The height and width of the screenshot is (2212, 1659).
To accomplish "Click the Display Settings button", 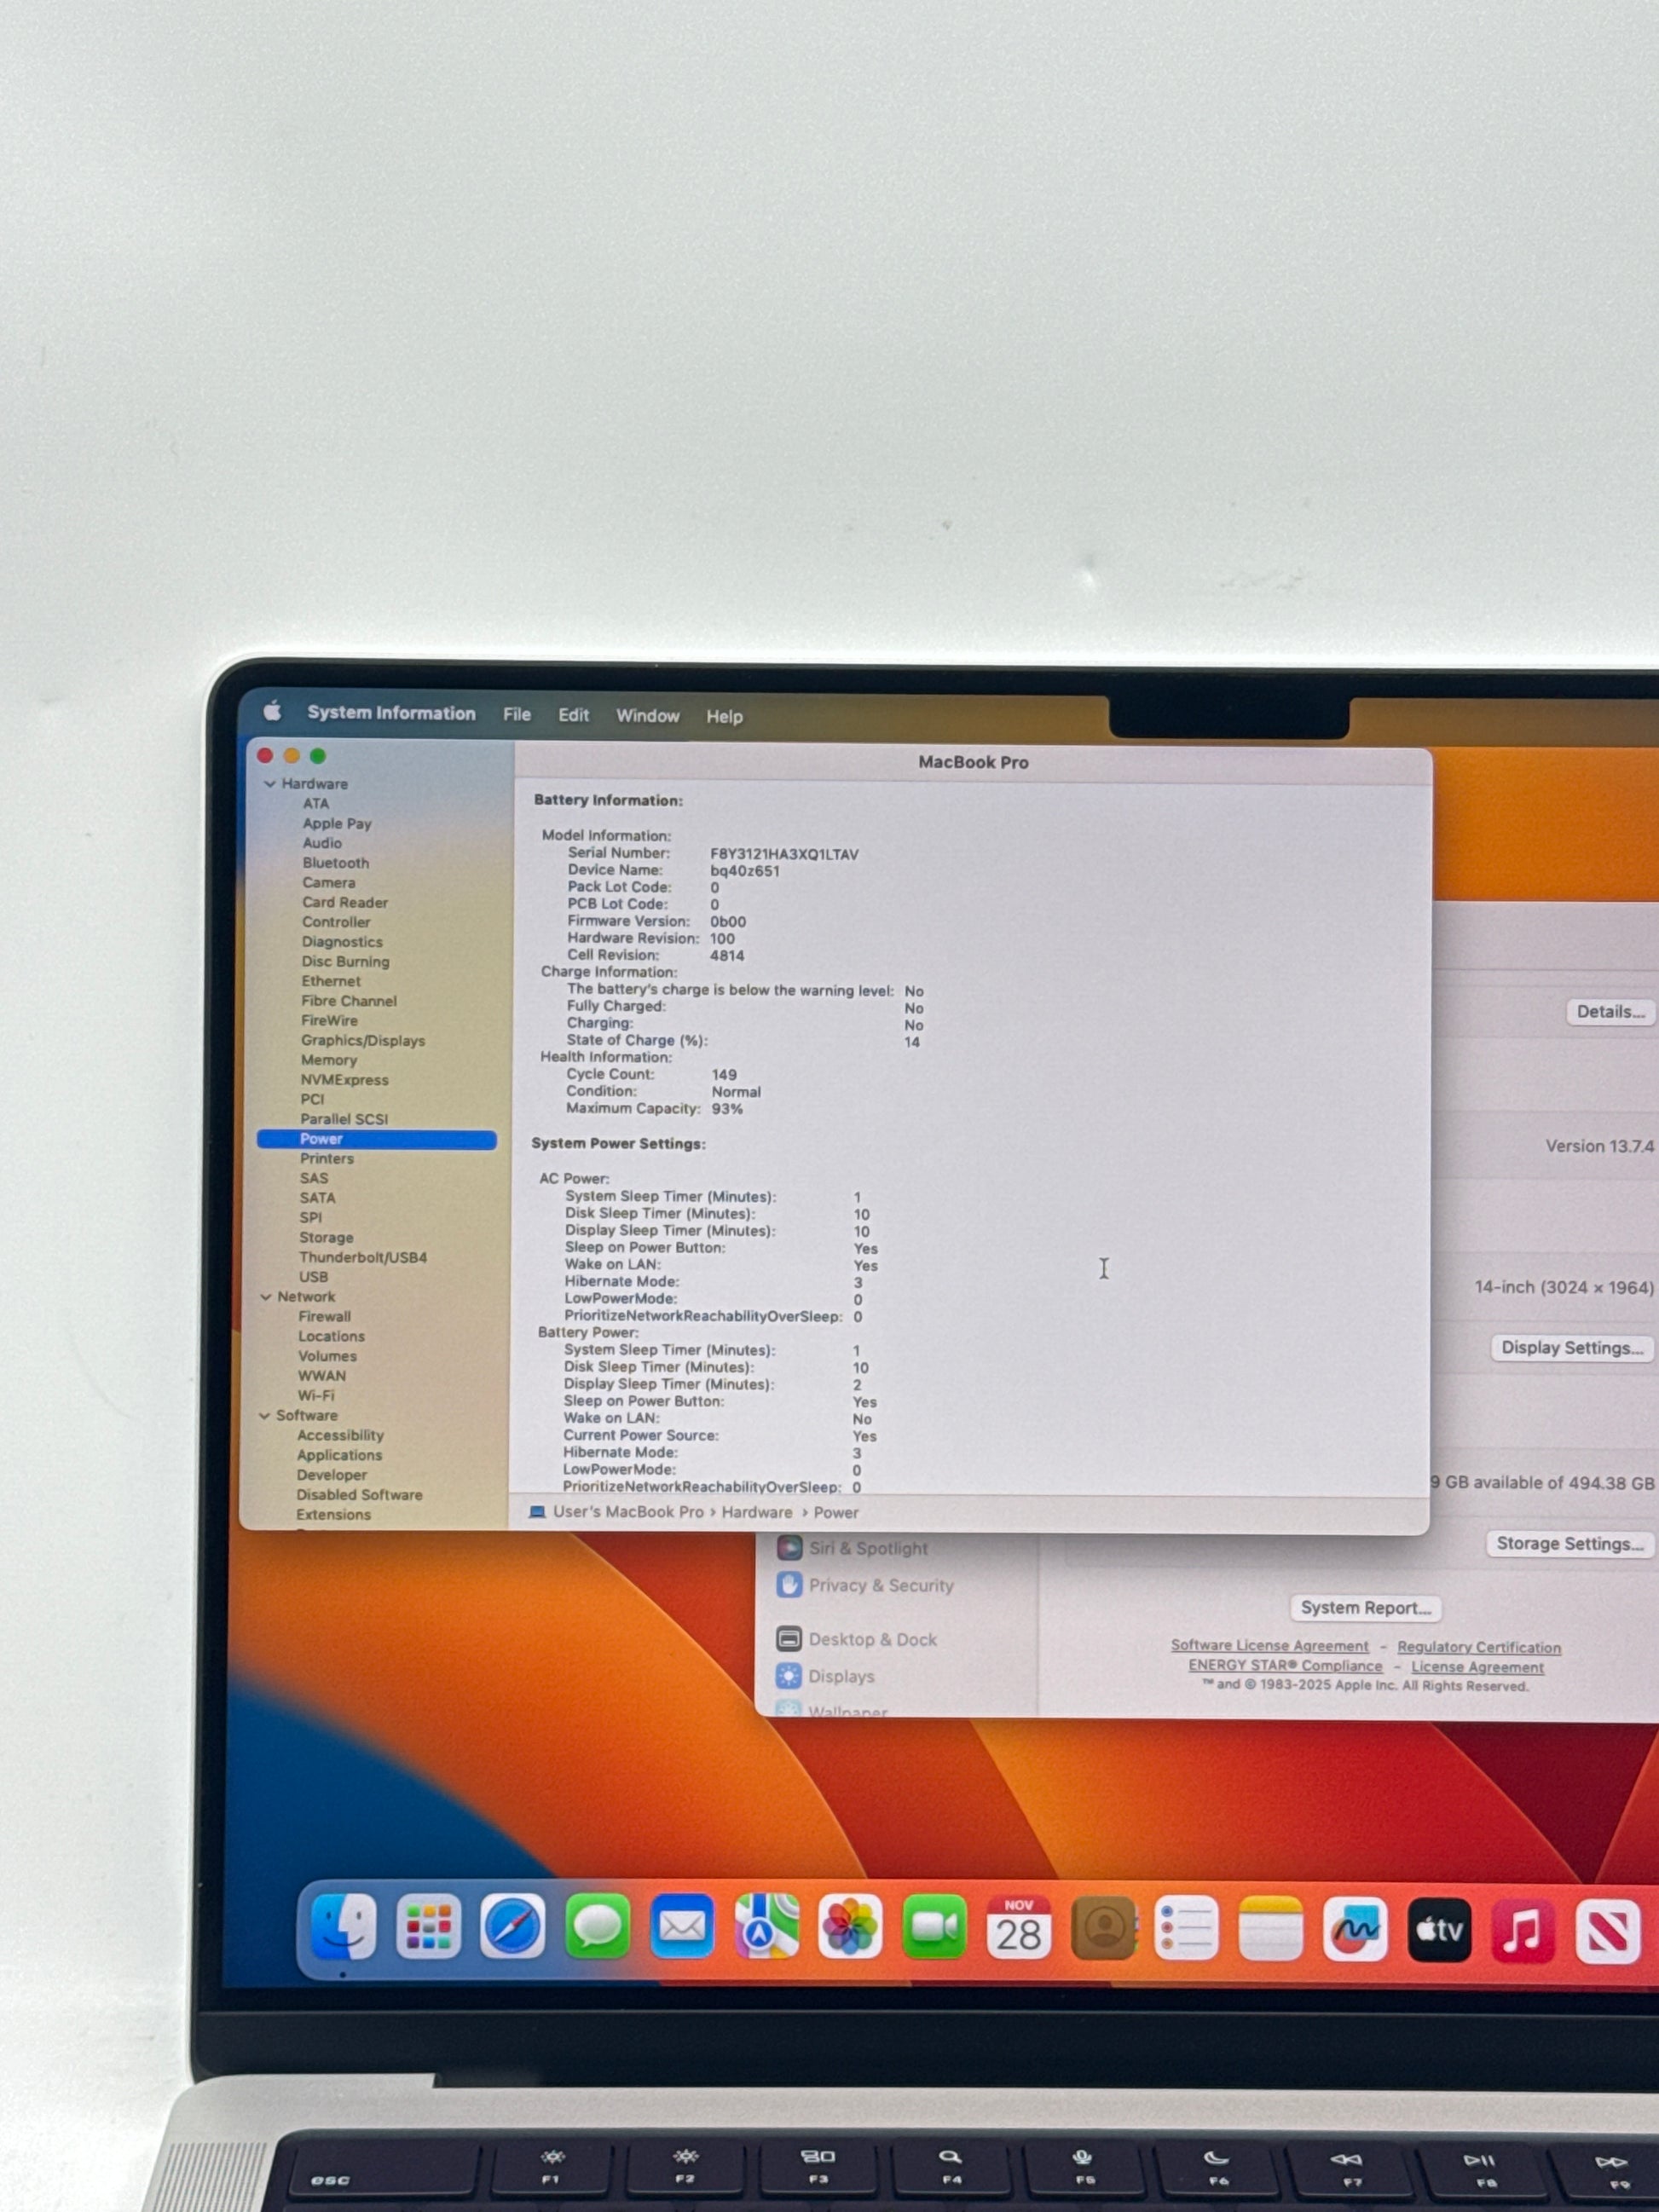I will [x=1571, y=1348].
